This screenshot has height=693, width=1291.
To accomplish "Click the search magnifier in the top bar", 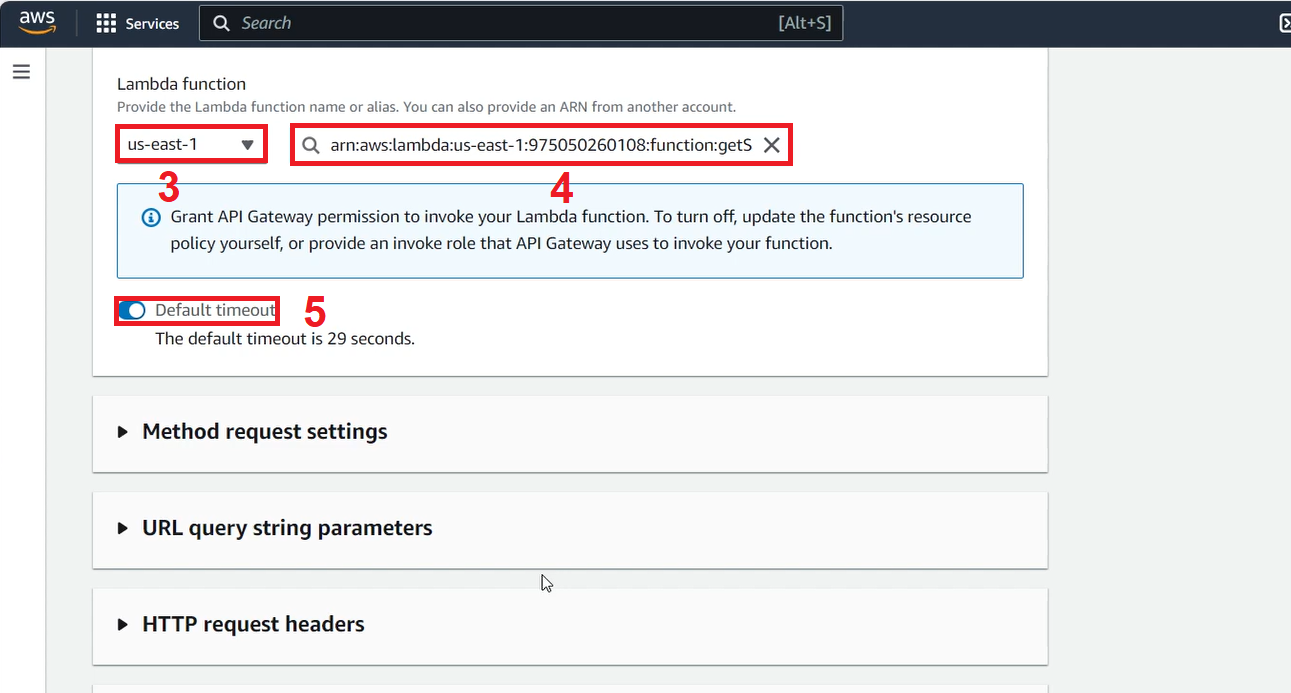I will click(x=221, y=22).
